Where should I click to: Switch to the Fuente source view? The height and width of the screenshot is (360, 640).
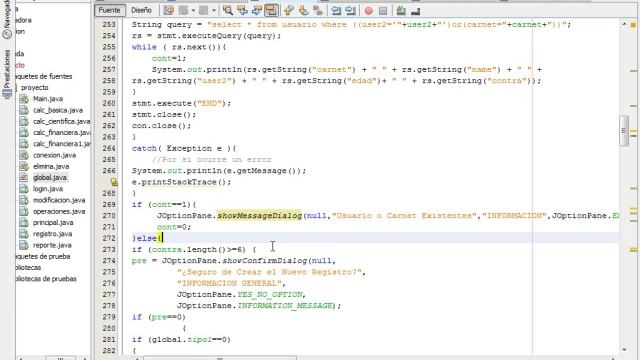[109, 10]
